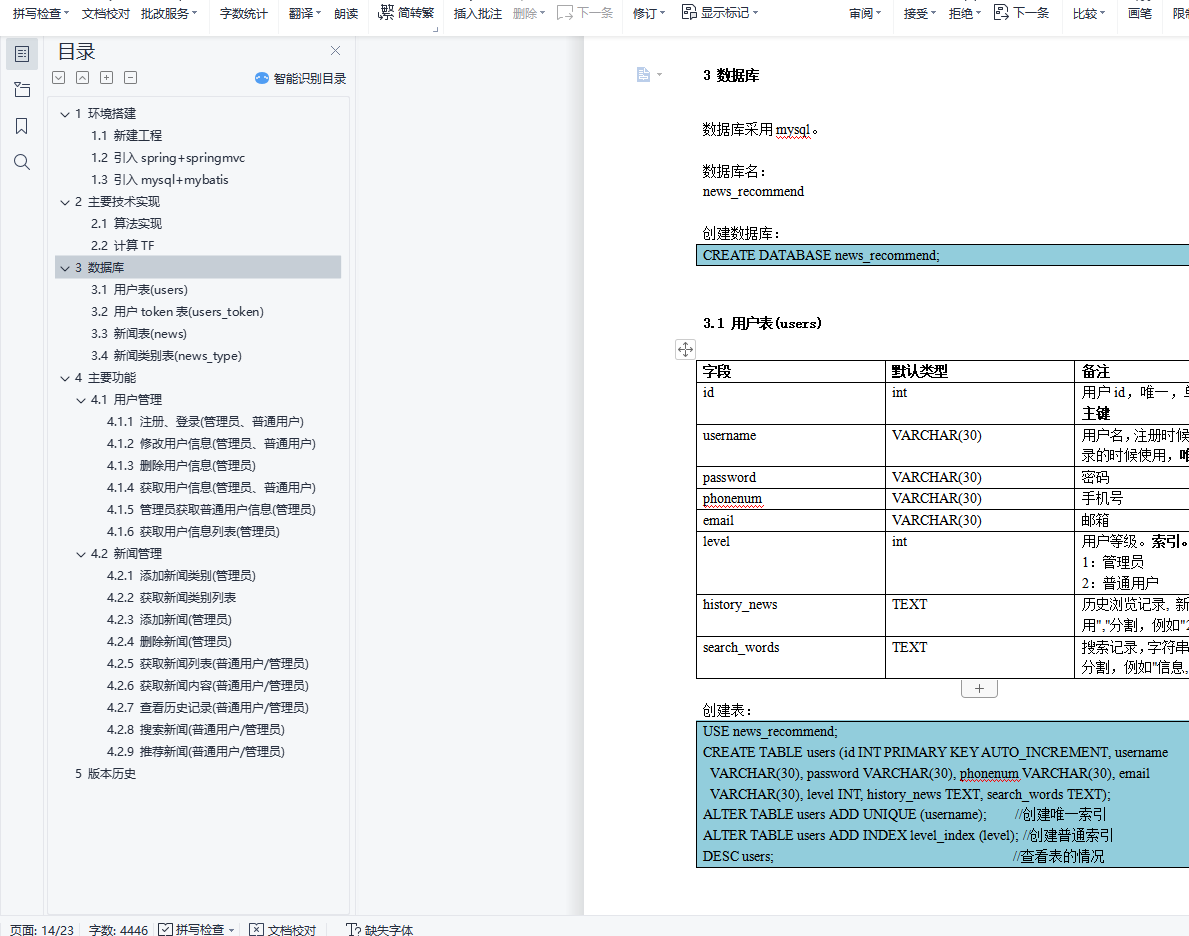Click 插入批注 insert comment
The height and width of the screenshot is (936, 1189).
click(x=477, y=13)
